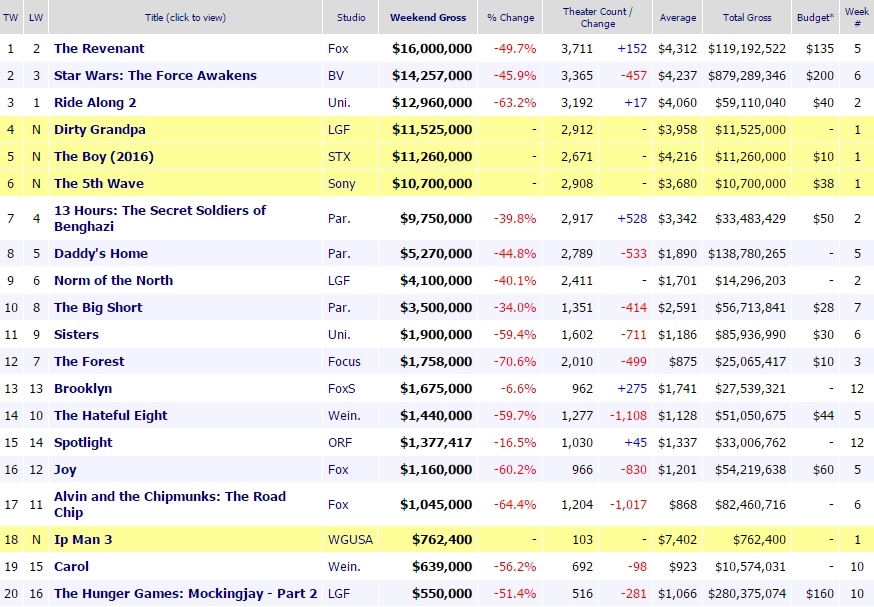Select Norm of the North theater count 2,411
The width and height of the screenshot is (874, 607).
pos(576,280)
